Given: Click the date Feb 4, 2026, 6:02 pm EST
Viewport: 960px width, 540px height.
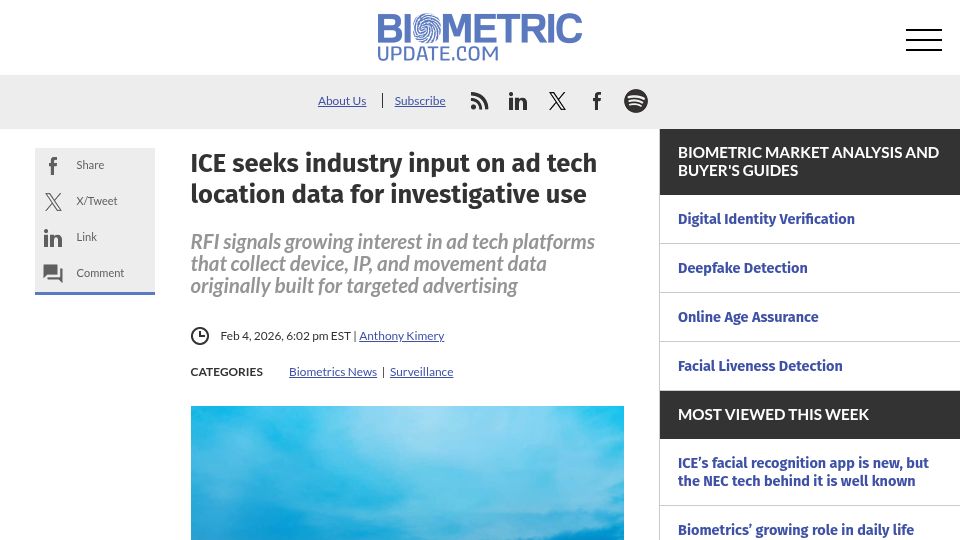Looking at the screenshot, I should [x=285, y=336].
